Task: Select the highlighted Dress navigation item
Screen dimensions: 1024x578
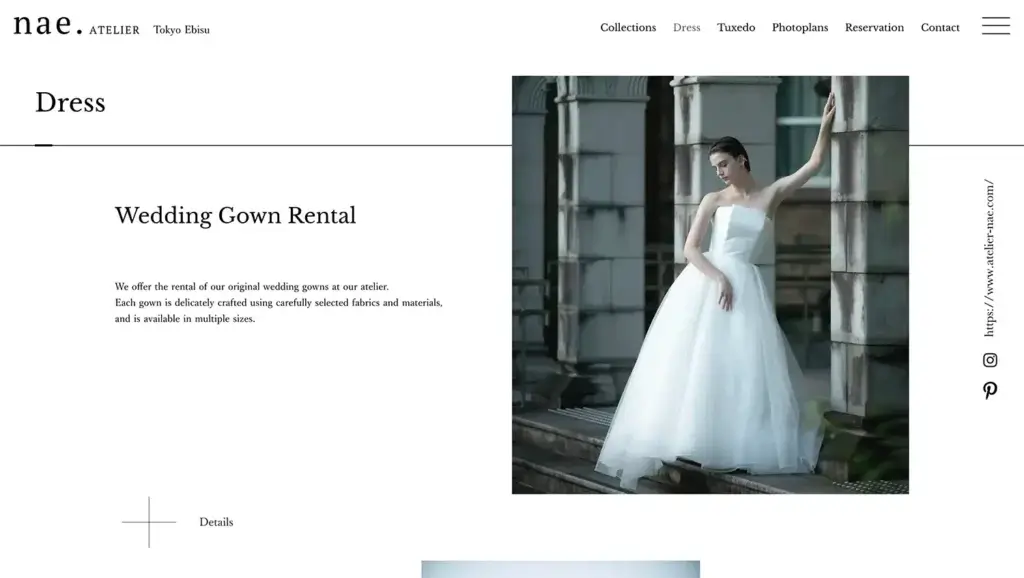Action: click(x=687, y=27)
